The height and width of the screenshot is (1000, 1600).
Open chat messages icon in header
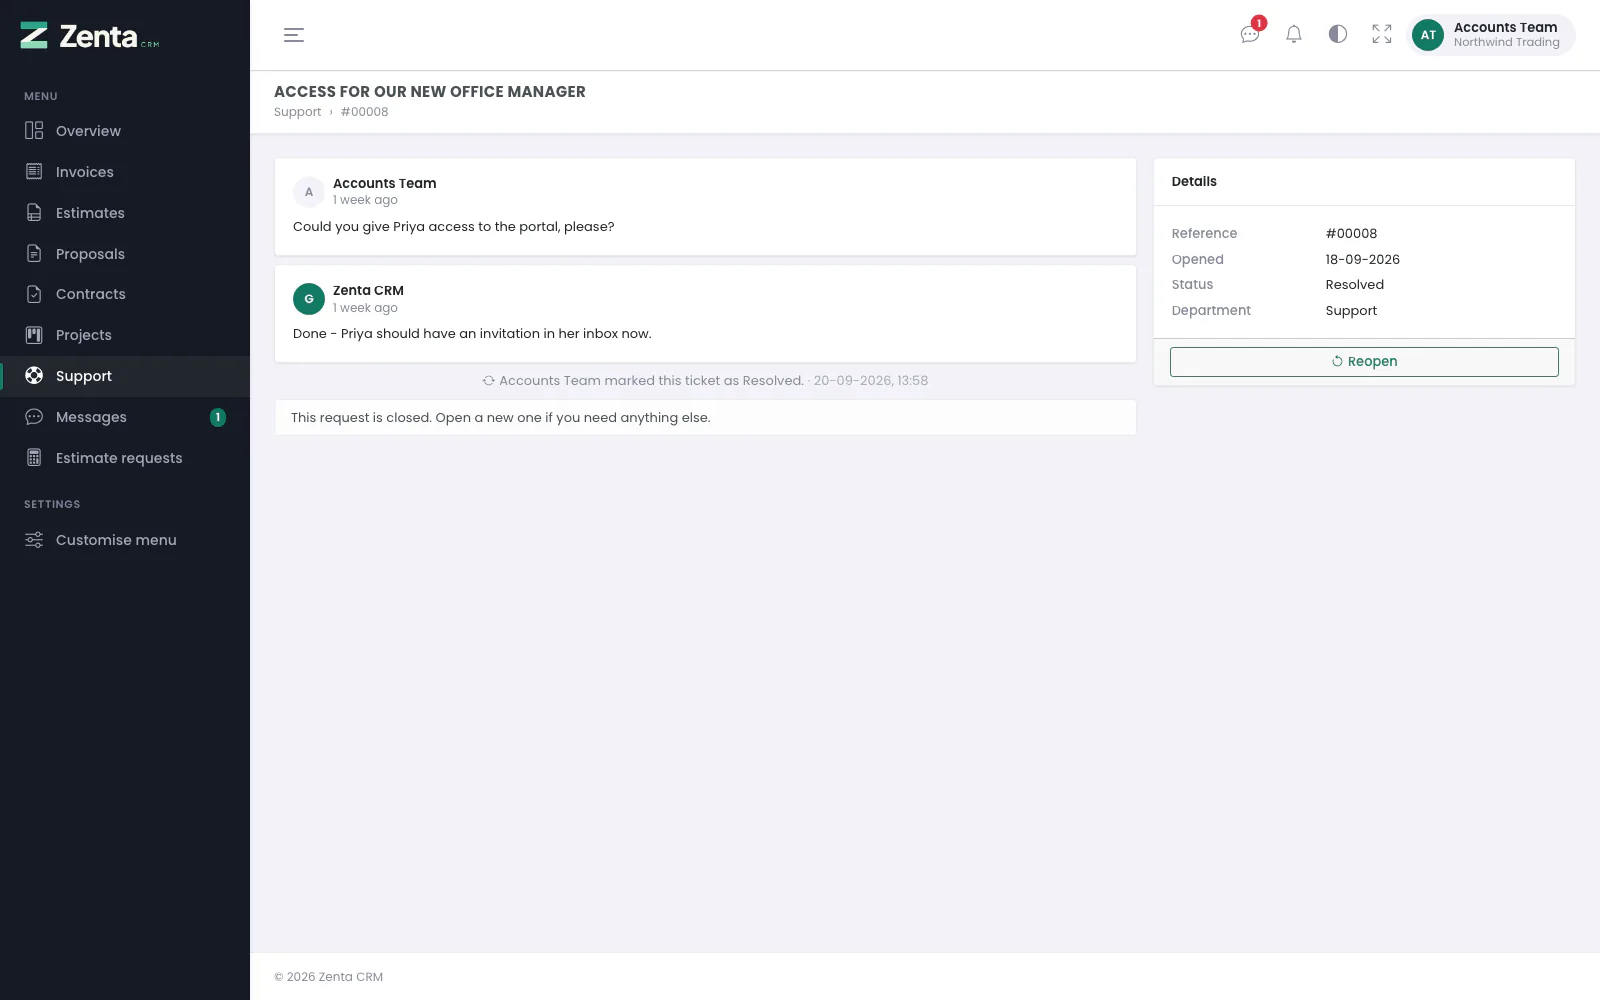[1250, 35]
